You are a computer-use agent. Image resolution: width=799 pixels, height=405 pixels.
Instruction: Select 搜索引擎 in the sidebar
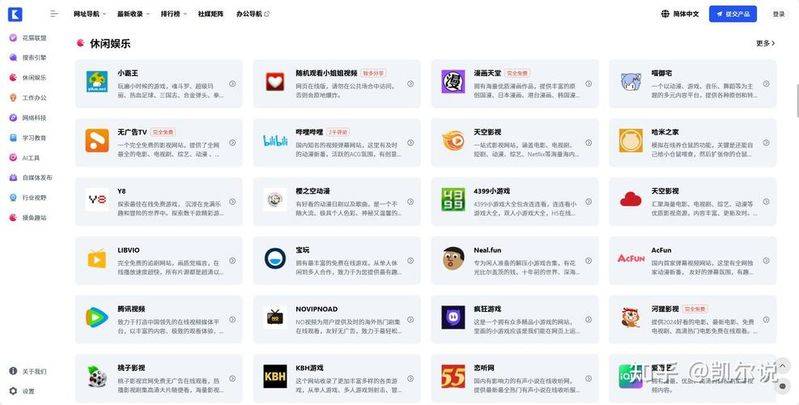click(x=28, y=58)
